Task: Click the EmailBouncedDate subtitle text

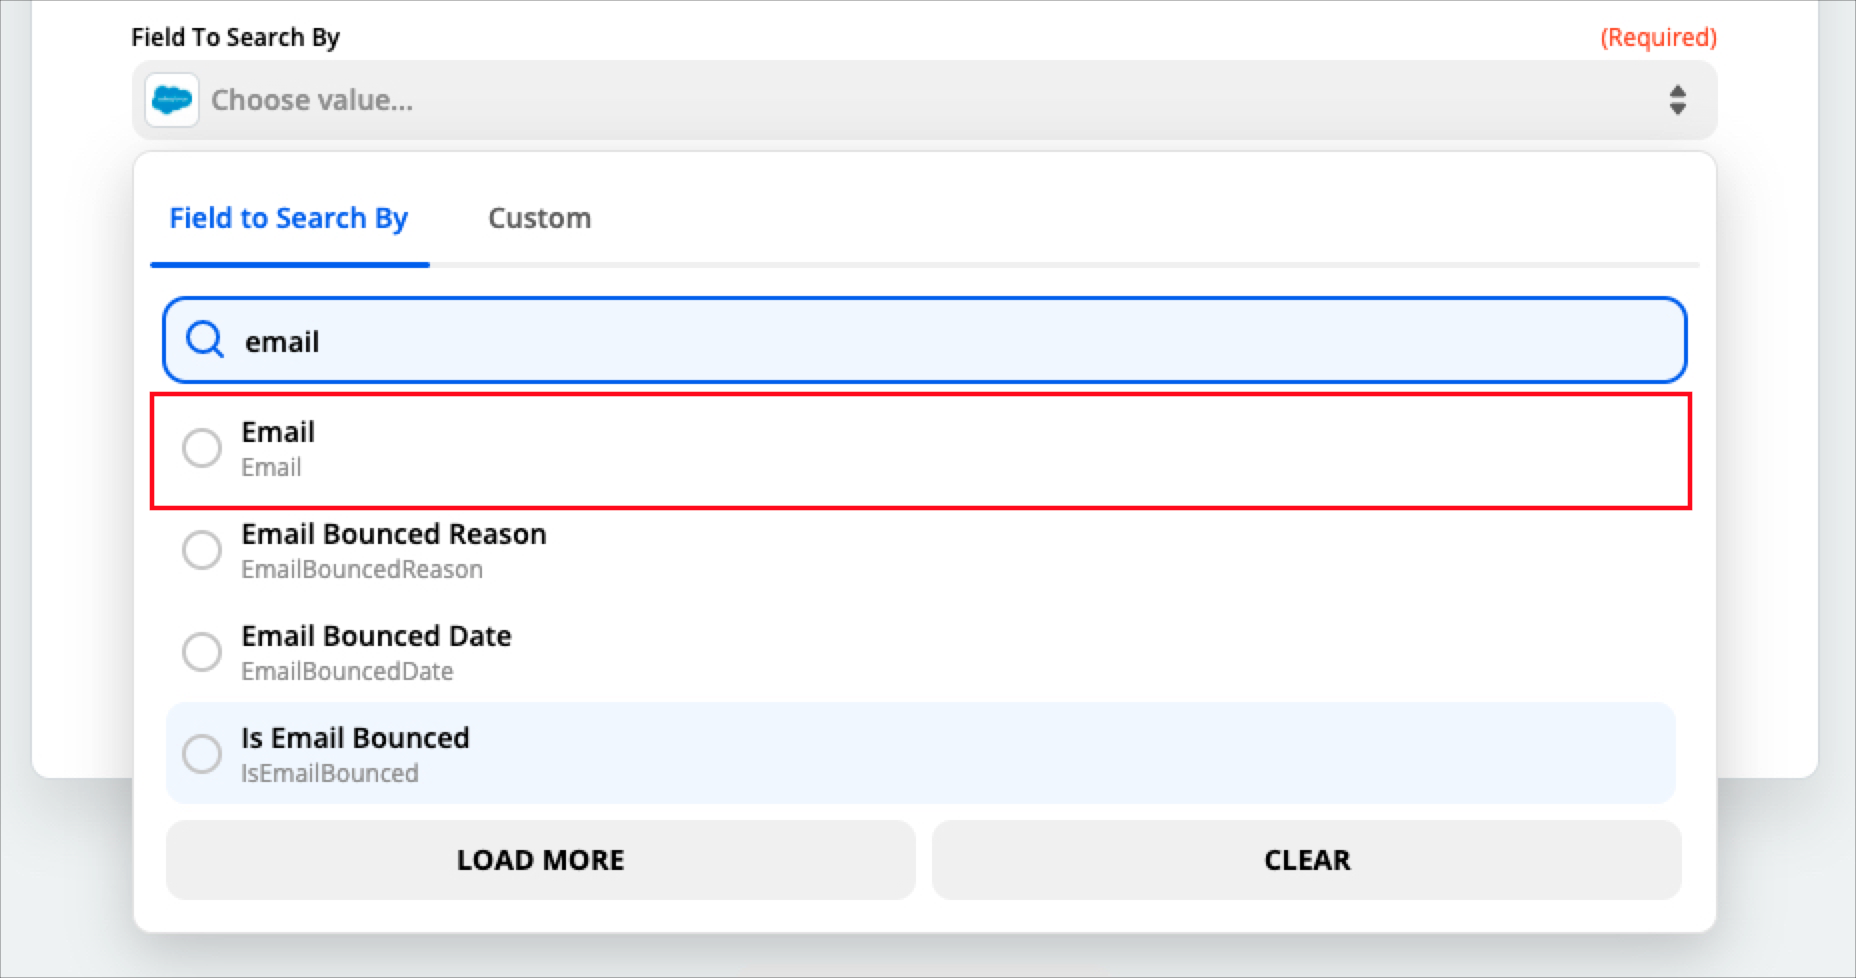Action: click(x=347, y=671)
